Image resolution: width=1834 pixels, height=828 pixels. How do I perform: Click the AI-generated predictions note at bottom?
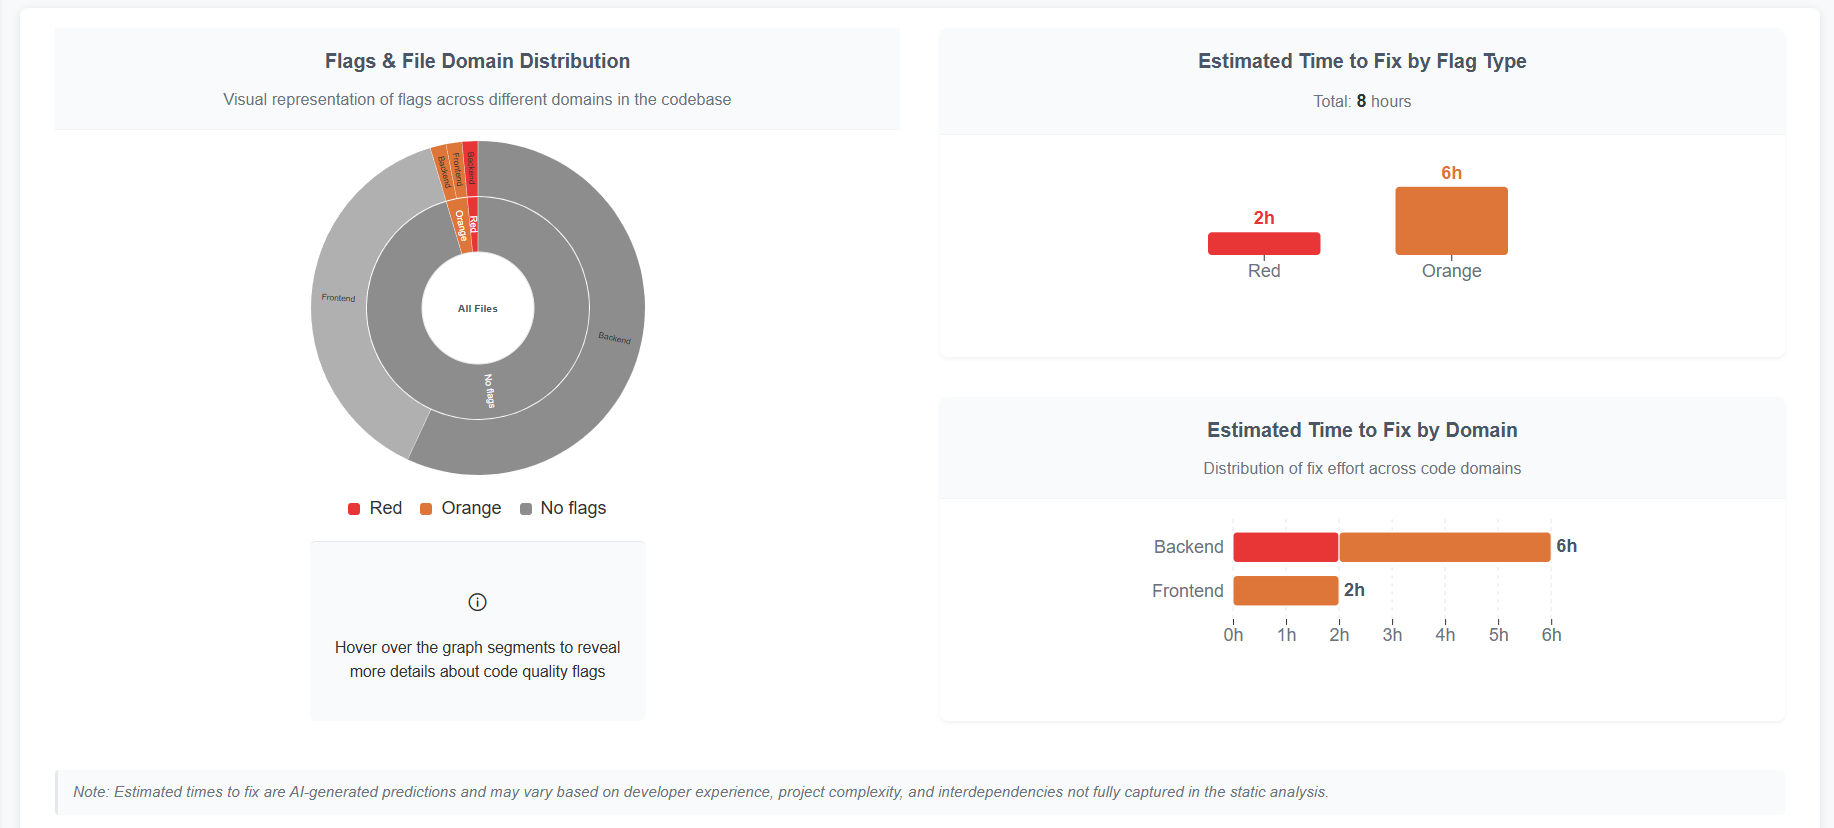700,792
